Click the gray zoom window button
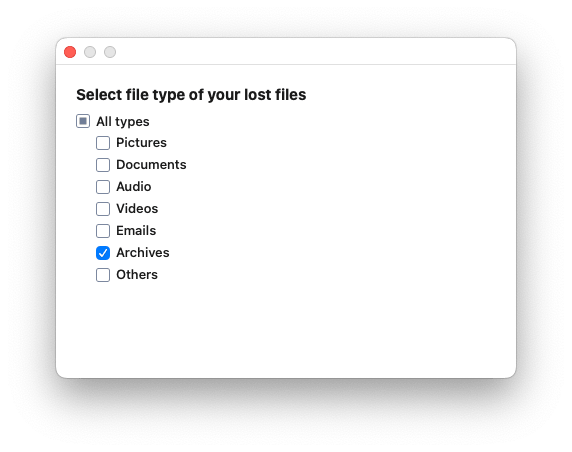Viewport: 572px width, 452px height. (x=110, y=52)
